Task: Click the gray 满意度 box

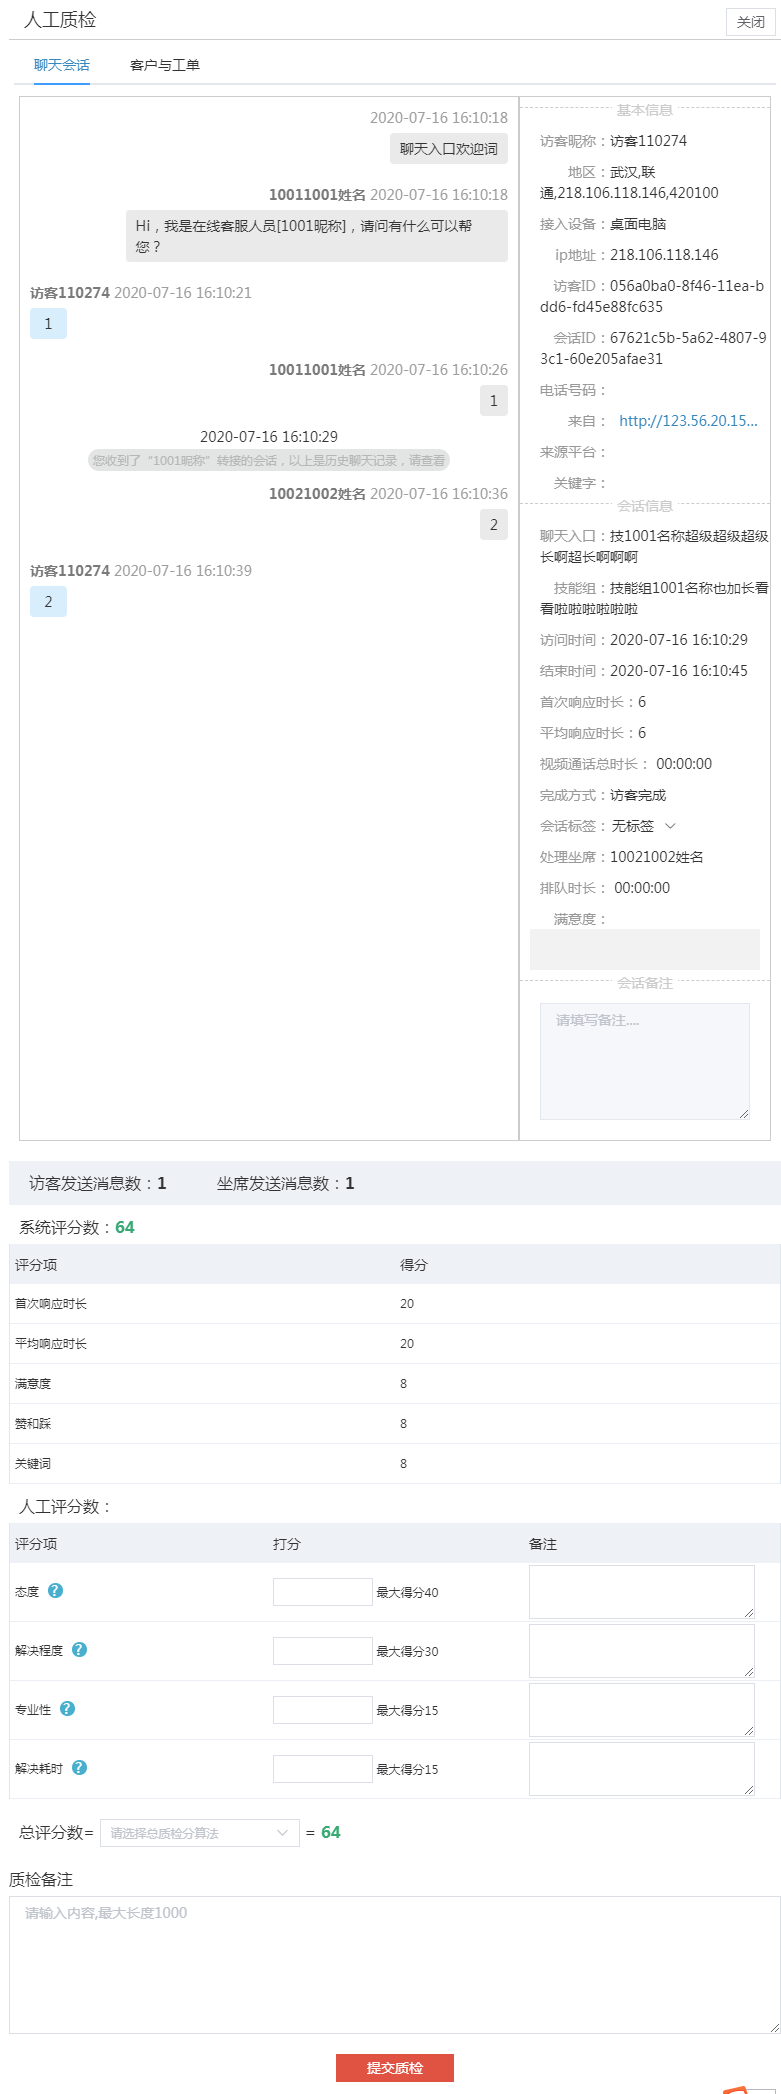Action: point(645,949)
